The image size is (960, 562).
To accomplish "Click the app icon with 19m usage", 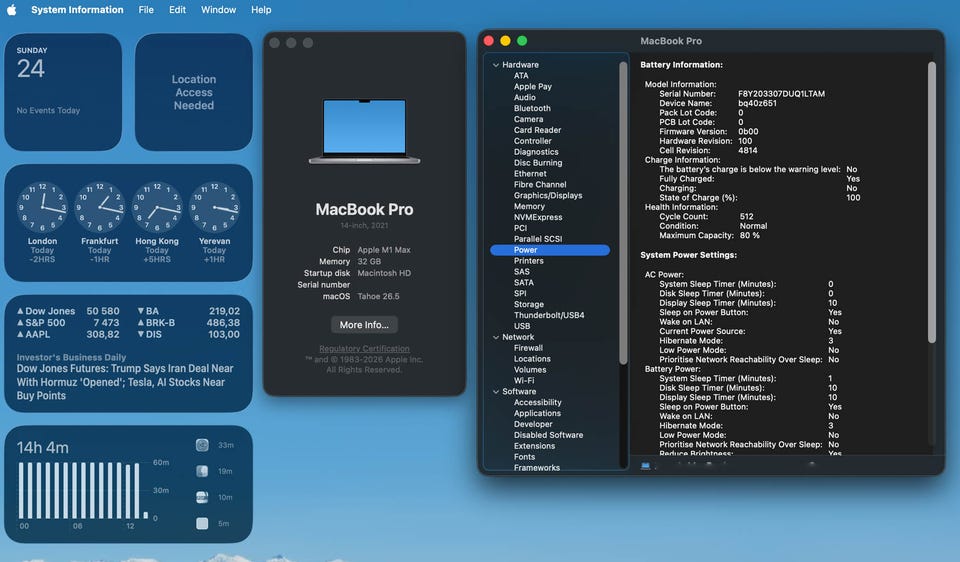I will pos(202,471).
